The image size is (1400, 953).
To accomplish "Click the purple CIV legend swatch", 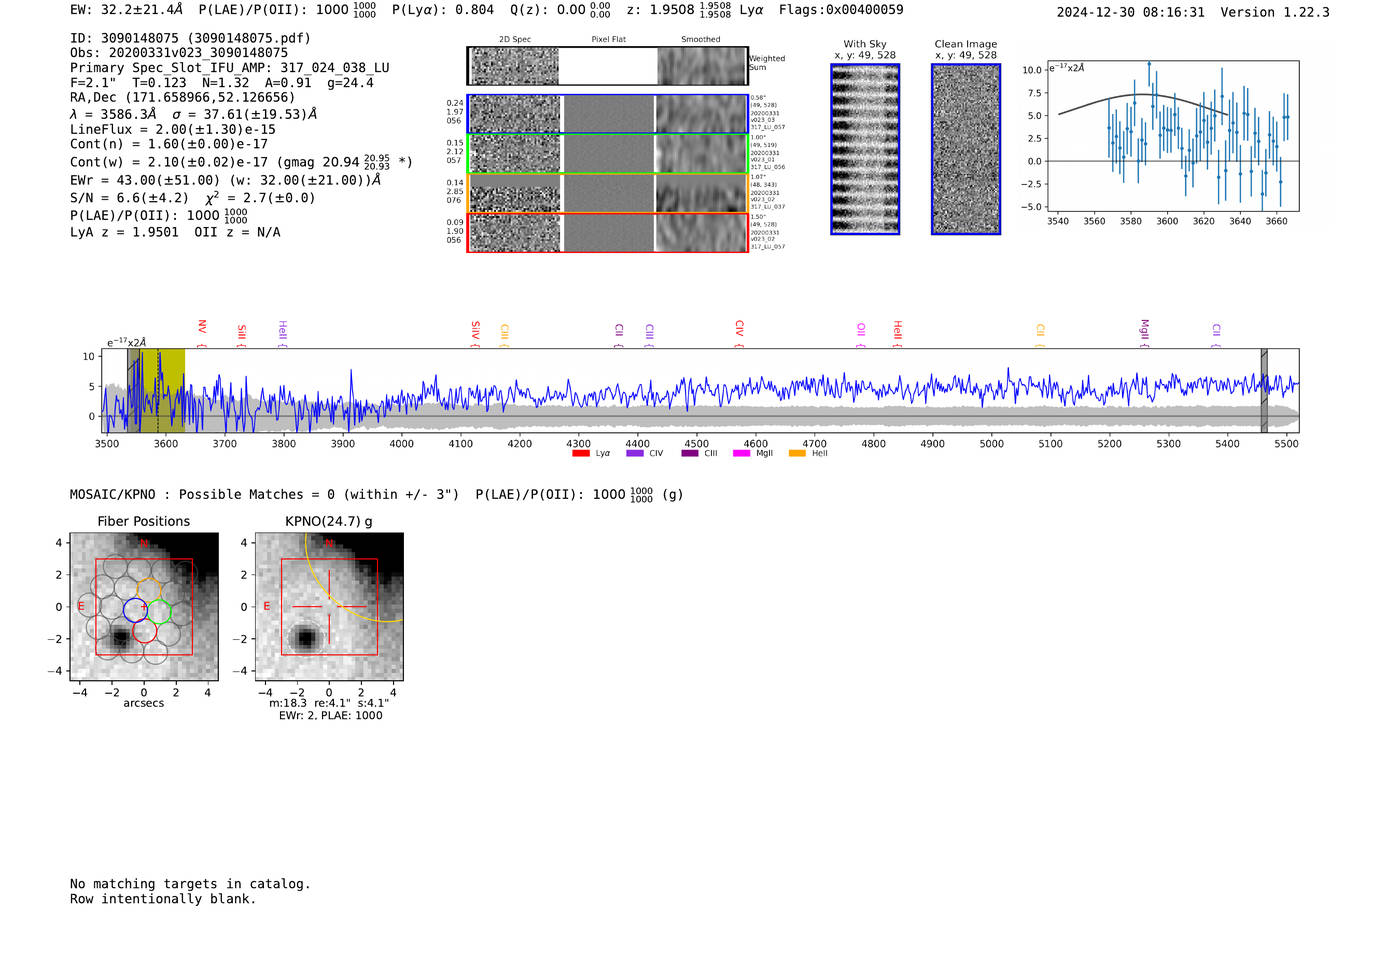I will tap(635, 453).
